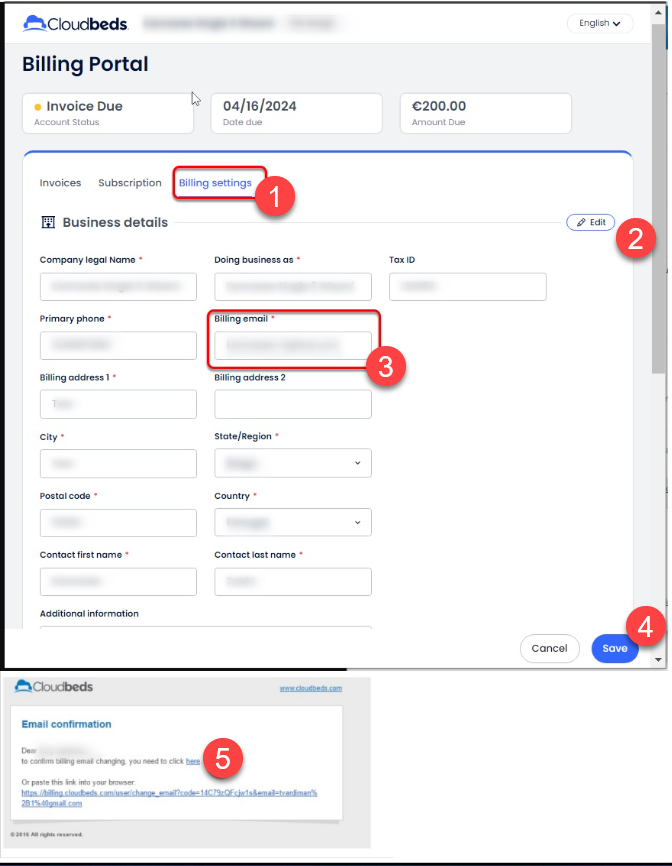Click the Invoice Due account status card
Screen dimensions: 672x866
[108, 113]
